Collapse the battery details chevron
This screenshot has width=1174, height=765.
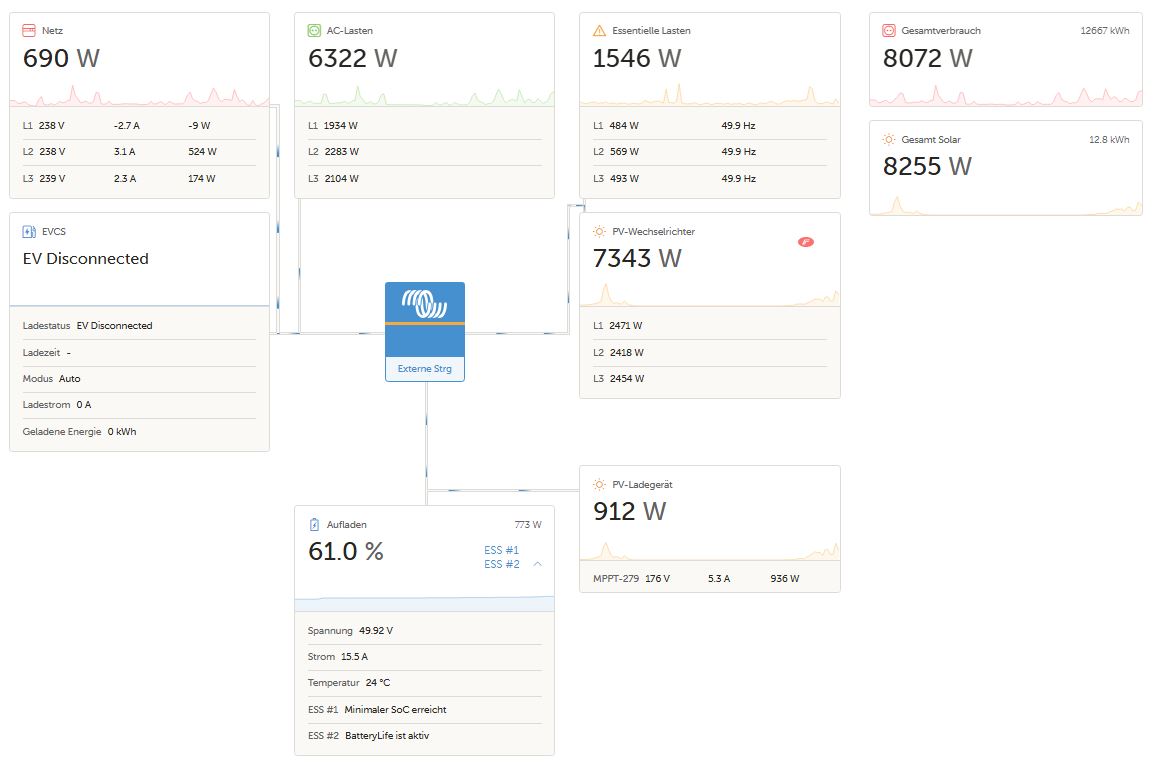click(538, 564)
